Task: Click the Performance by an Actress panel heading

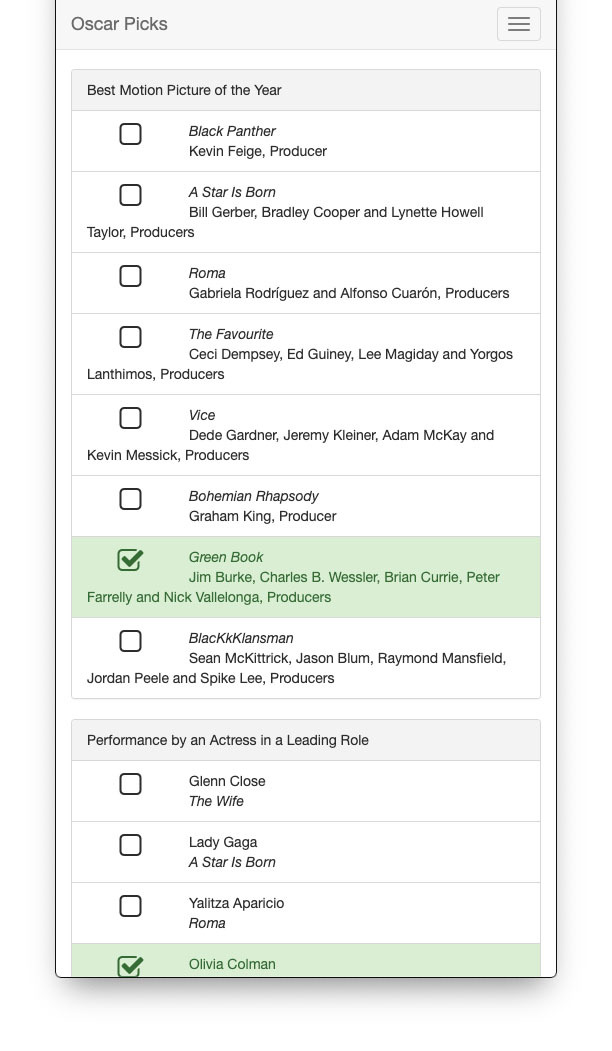Action: (228, 740)
